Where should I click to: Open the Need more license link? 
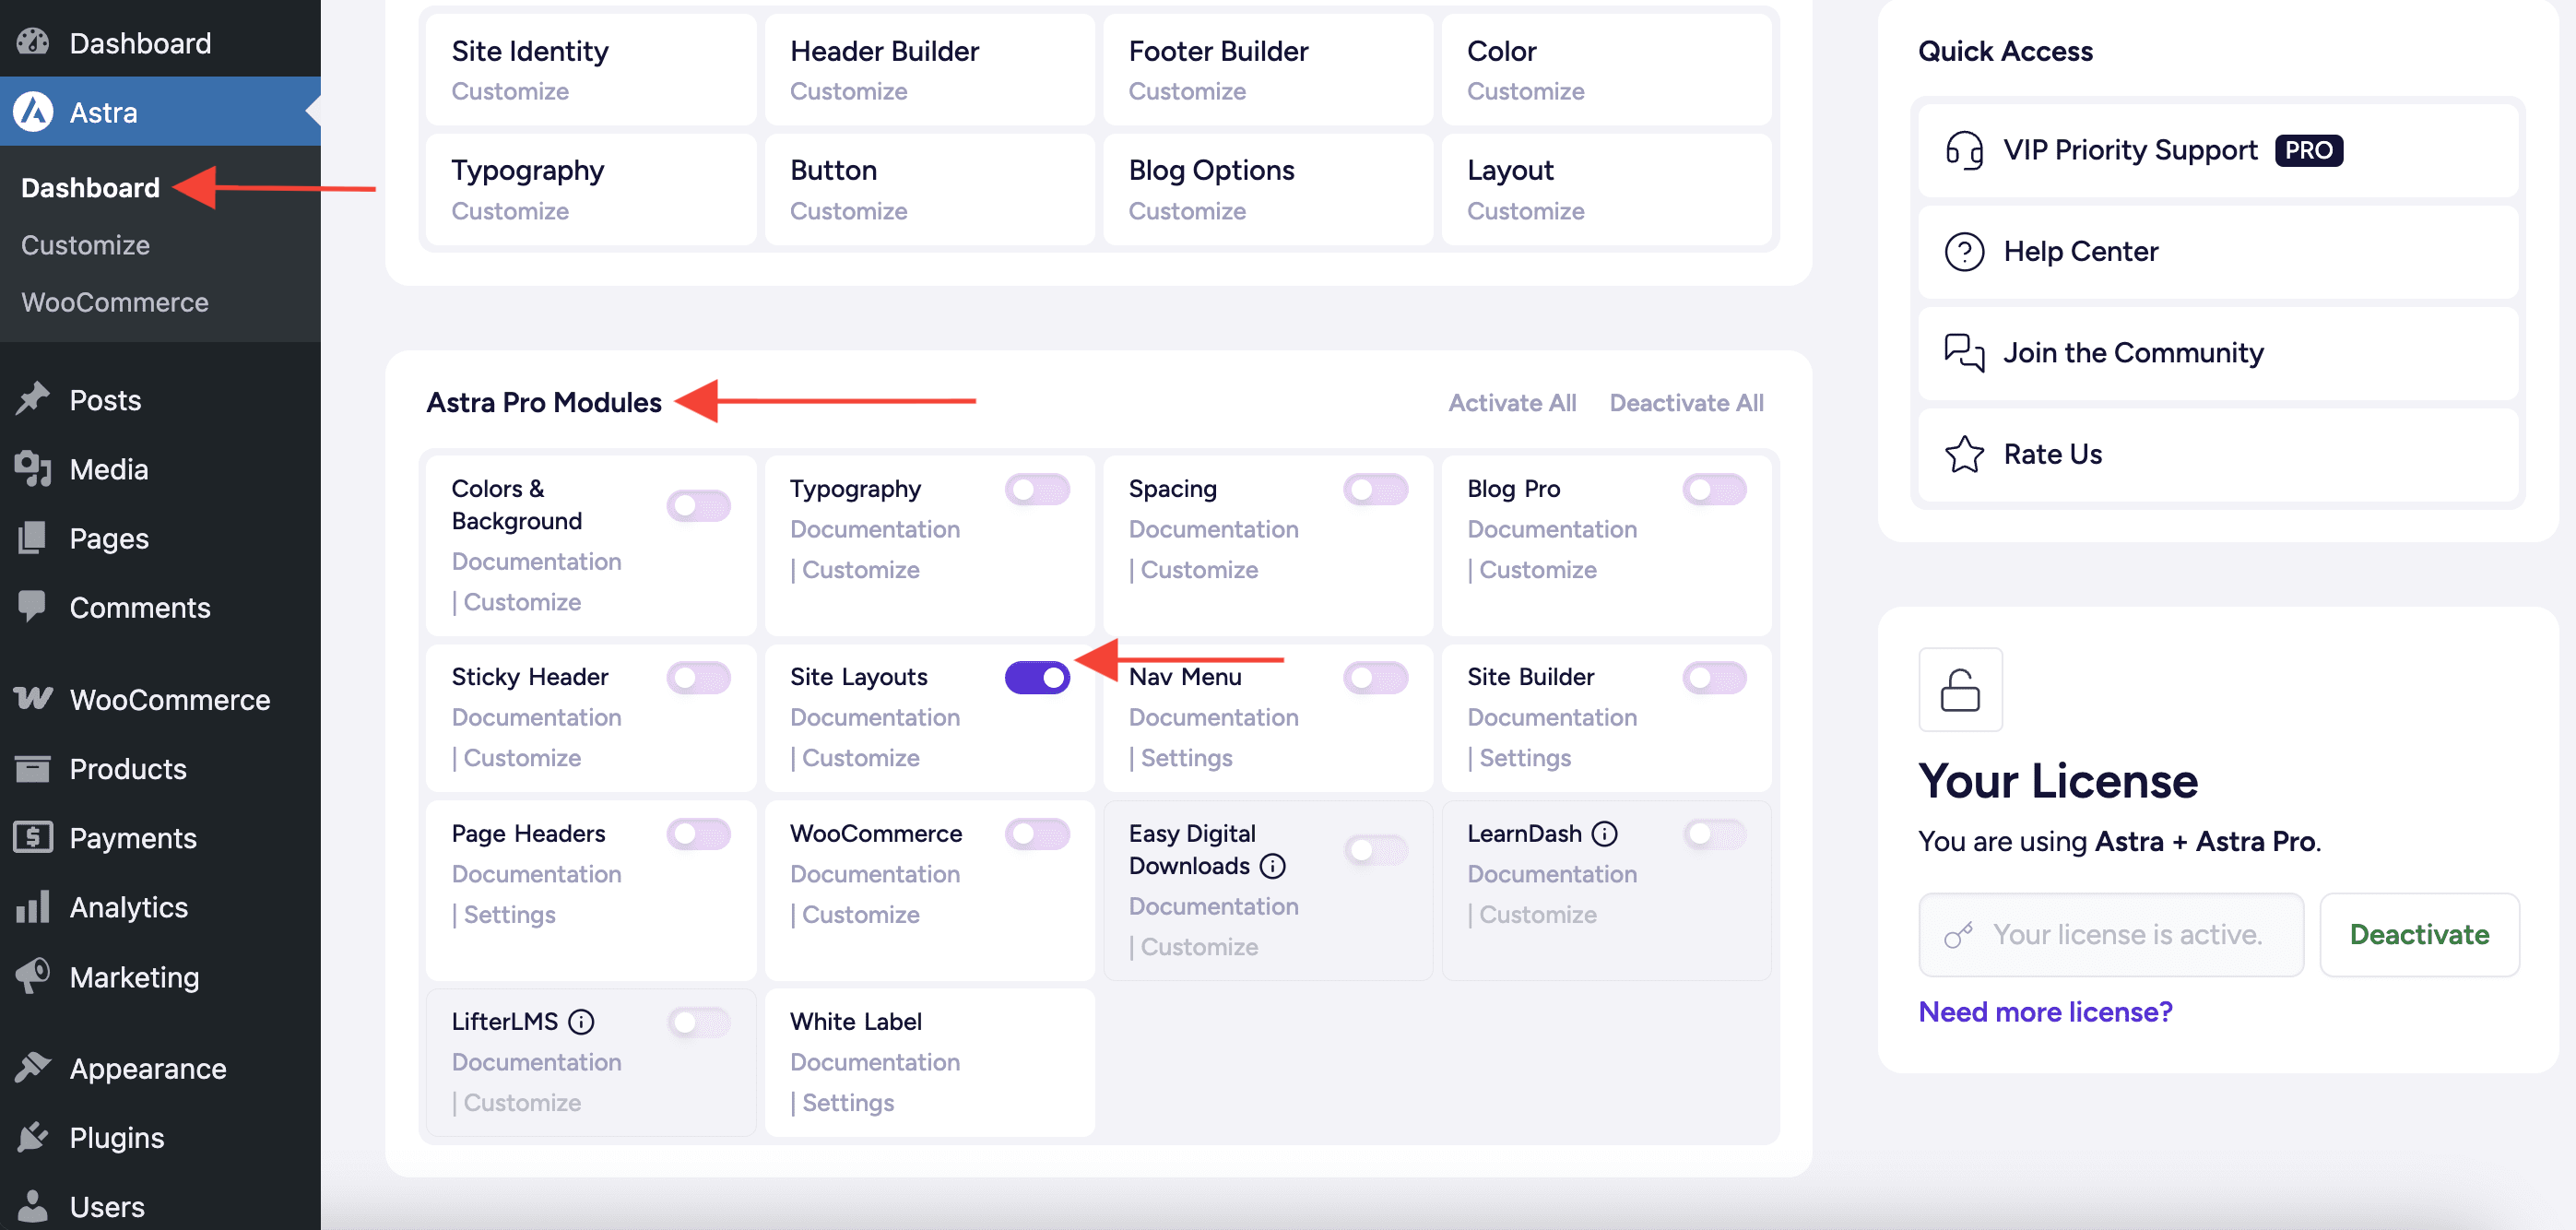click(x=2045, y=1011)
